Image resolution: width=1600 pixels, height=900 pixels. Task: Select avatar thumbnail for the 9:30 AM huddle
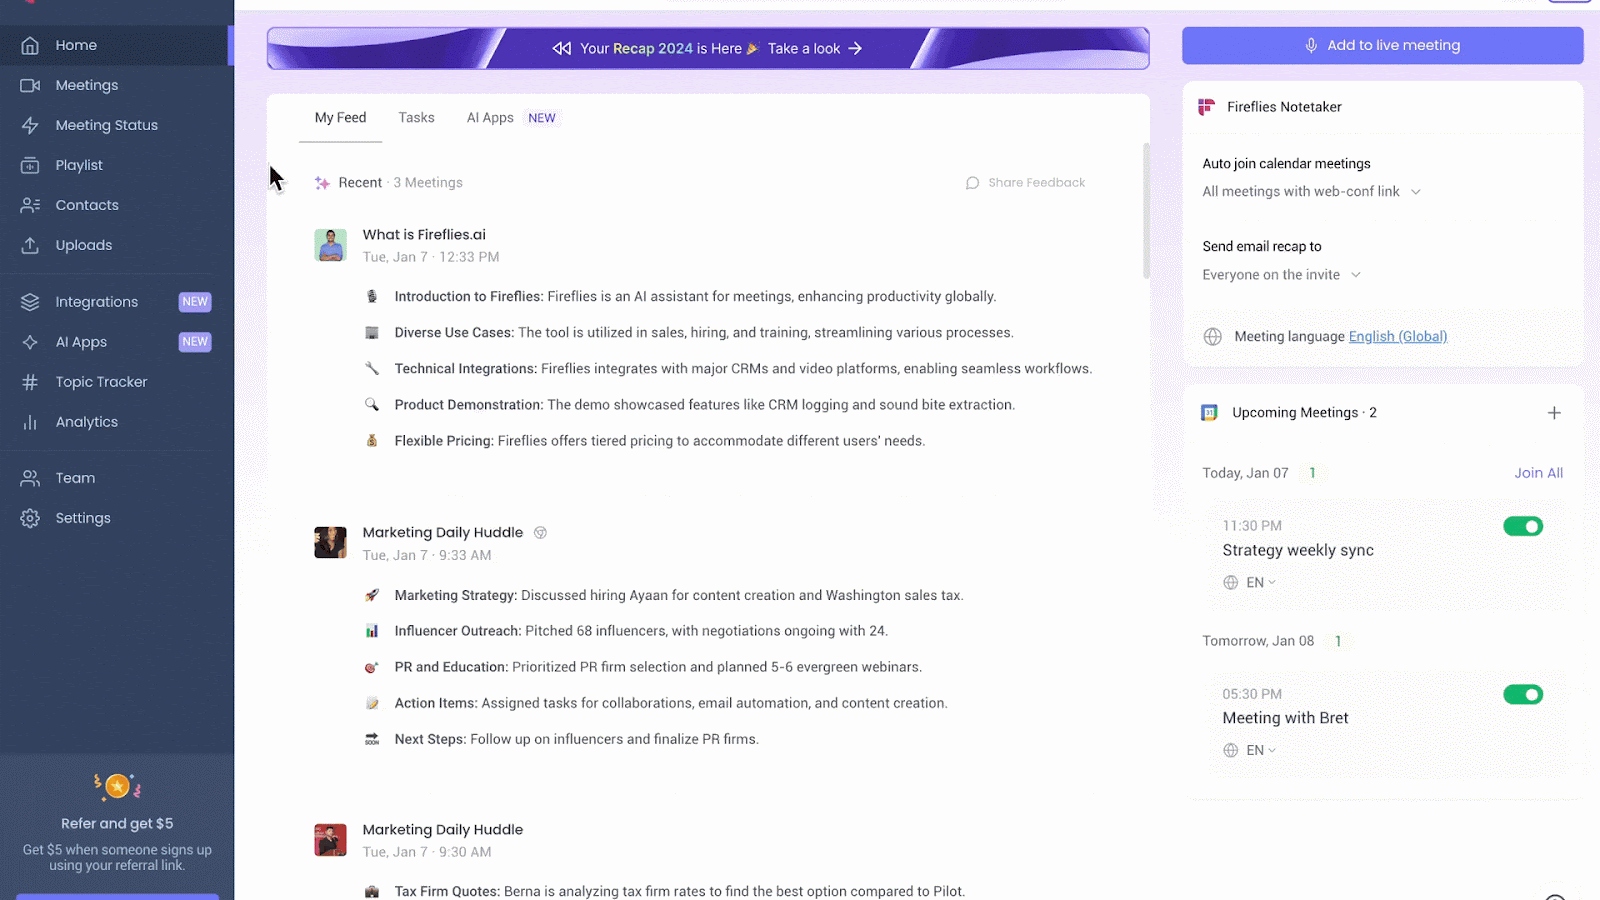click(x=330, y=840)
